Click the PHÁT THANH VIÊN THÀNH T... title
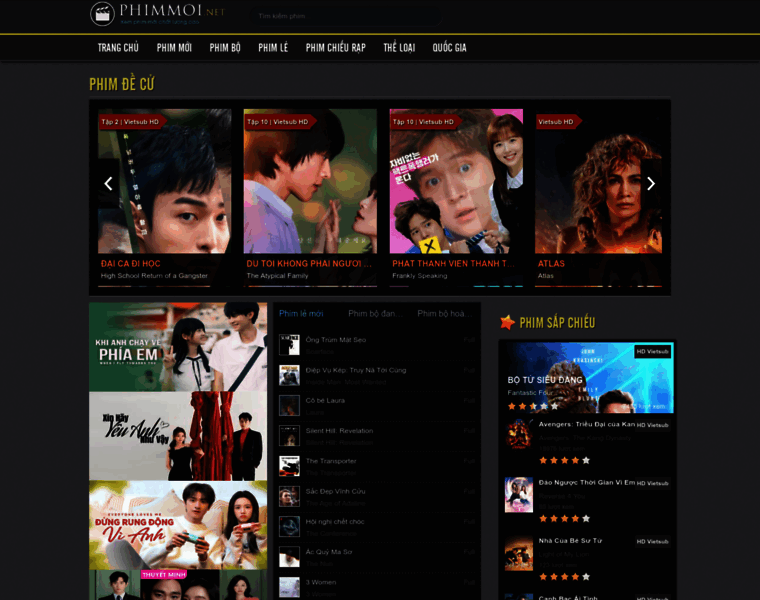This screenshot has height=600, width=760. pos(453,264)
